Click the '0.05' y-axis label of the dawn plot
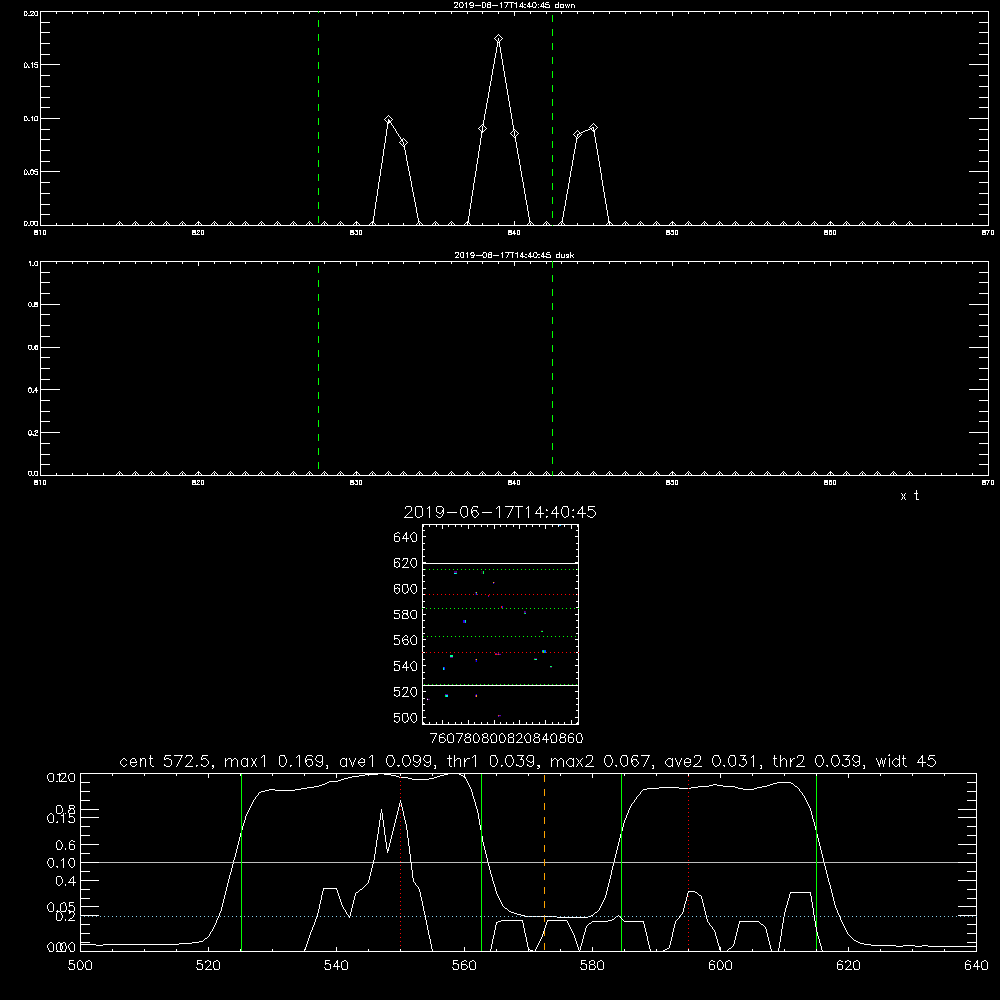Image resolution: width=1000 pixels, height=1000 pixels. [31, 172]
